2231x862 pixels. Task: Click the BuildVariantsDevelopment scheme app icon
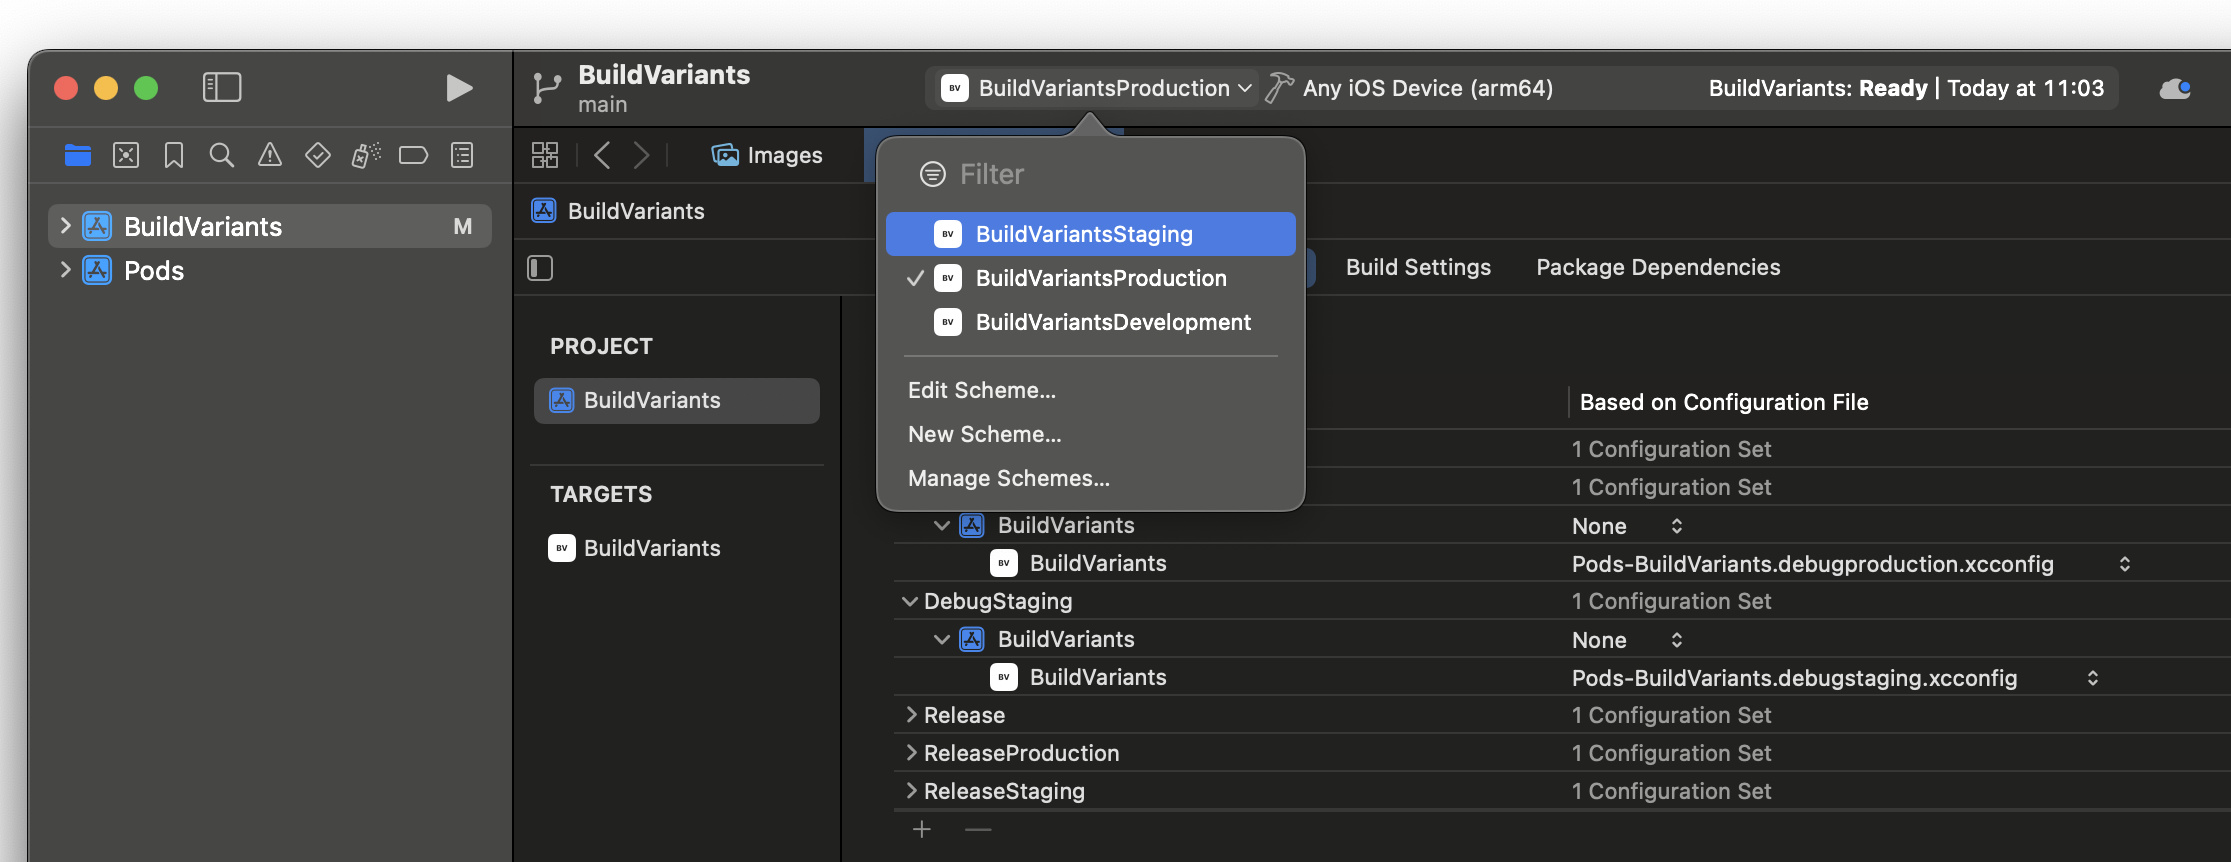[948, 322]
